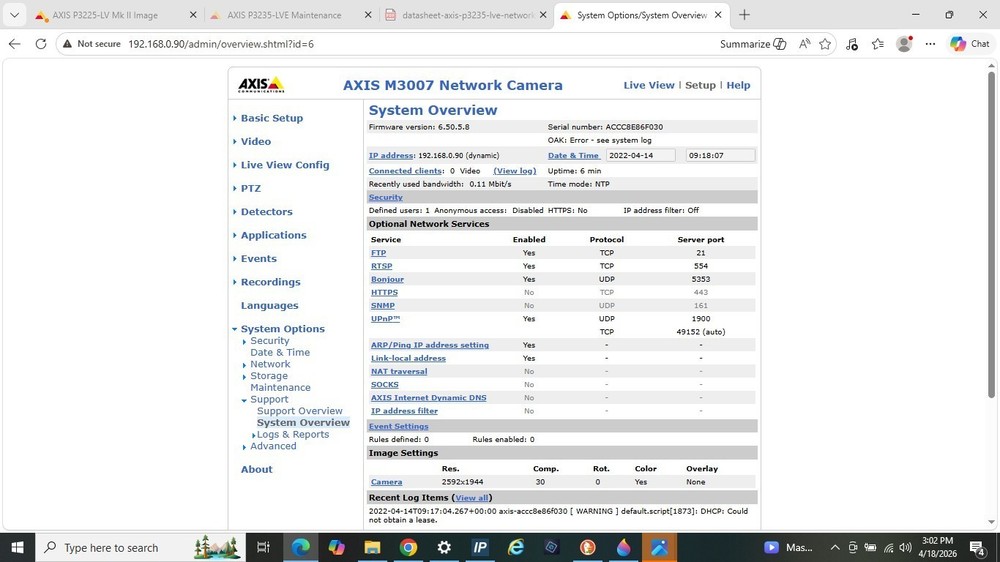
Task: Open Date & Time under System Options
Action: pyautogui.click(x=280, y=352)
